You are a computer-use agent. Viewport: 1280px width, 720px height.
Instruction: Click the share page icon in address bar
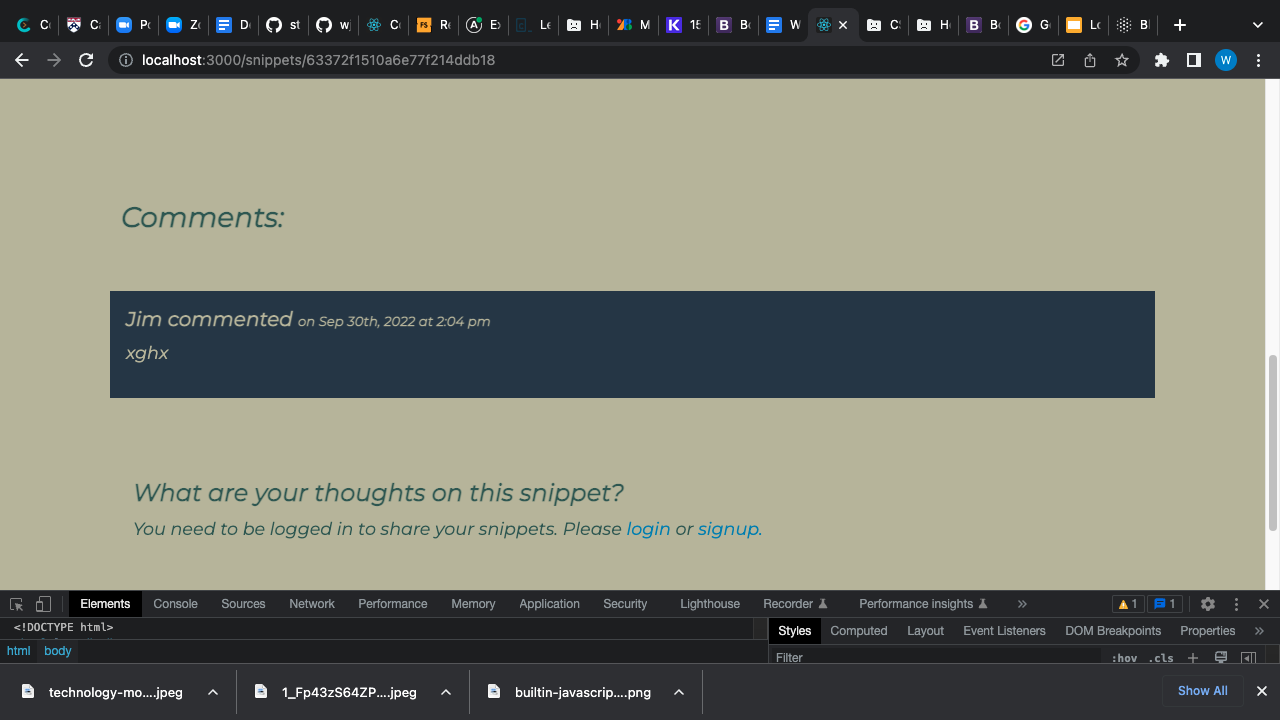pos(1090,60)
